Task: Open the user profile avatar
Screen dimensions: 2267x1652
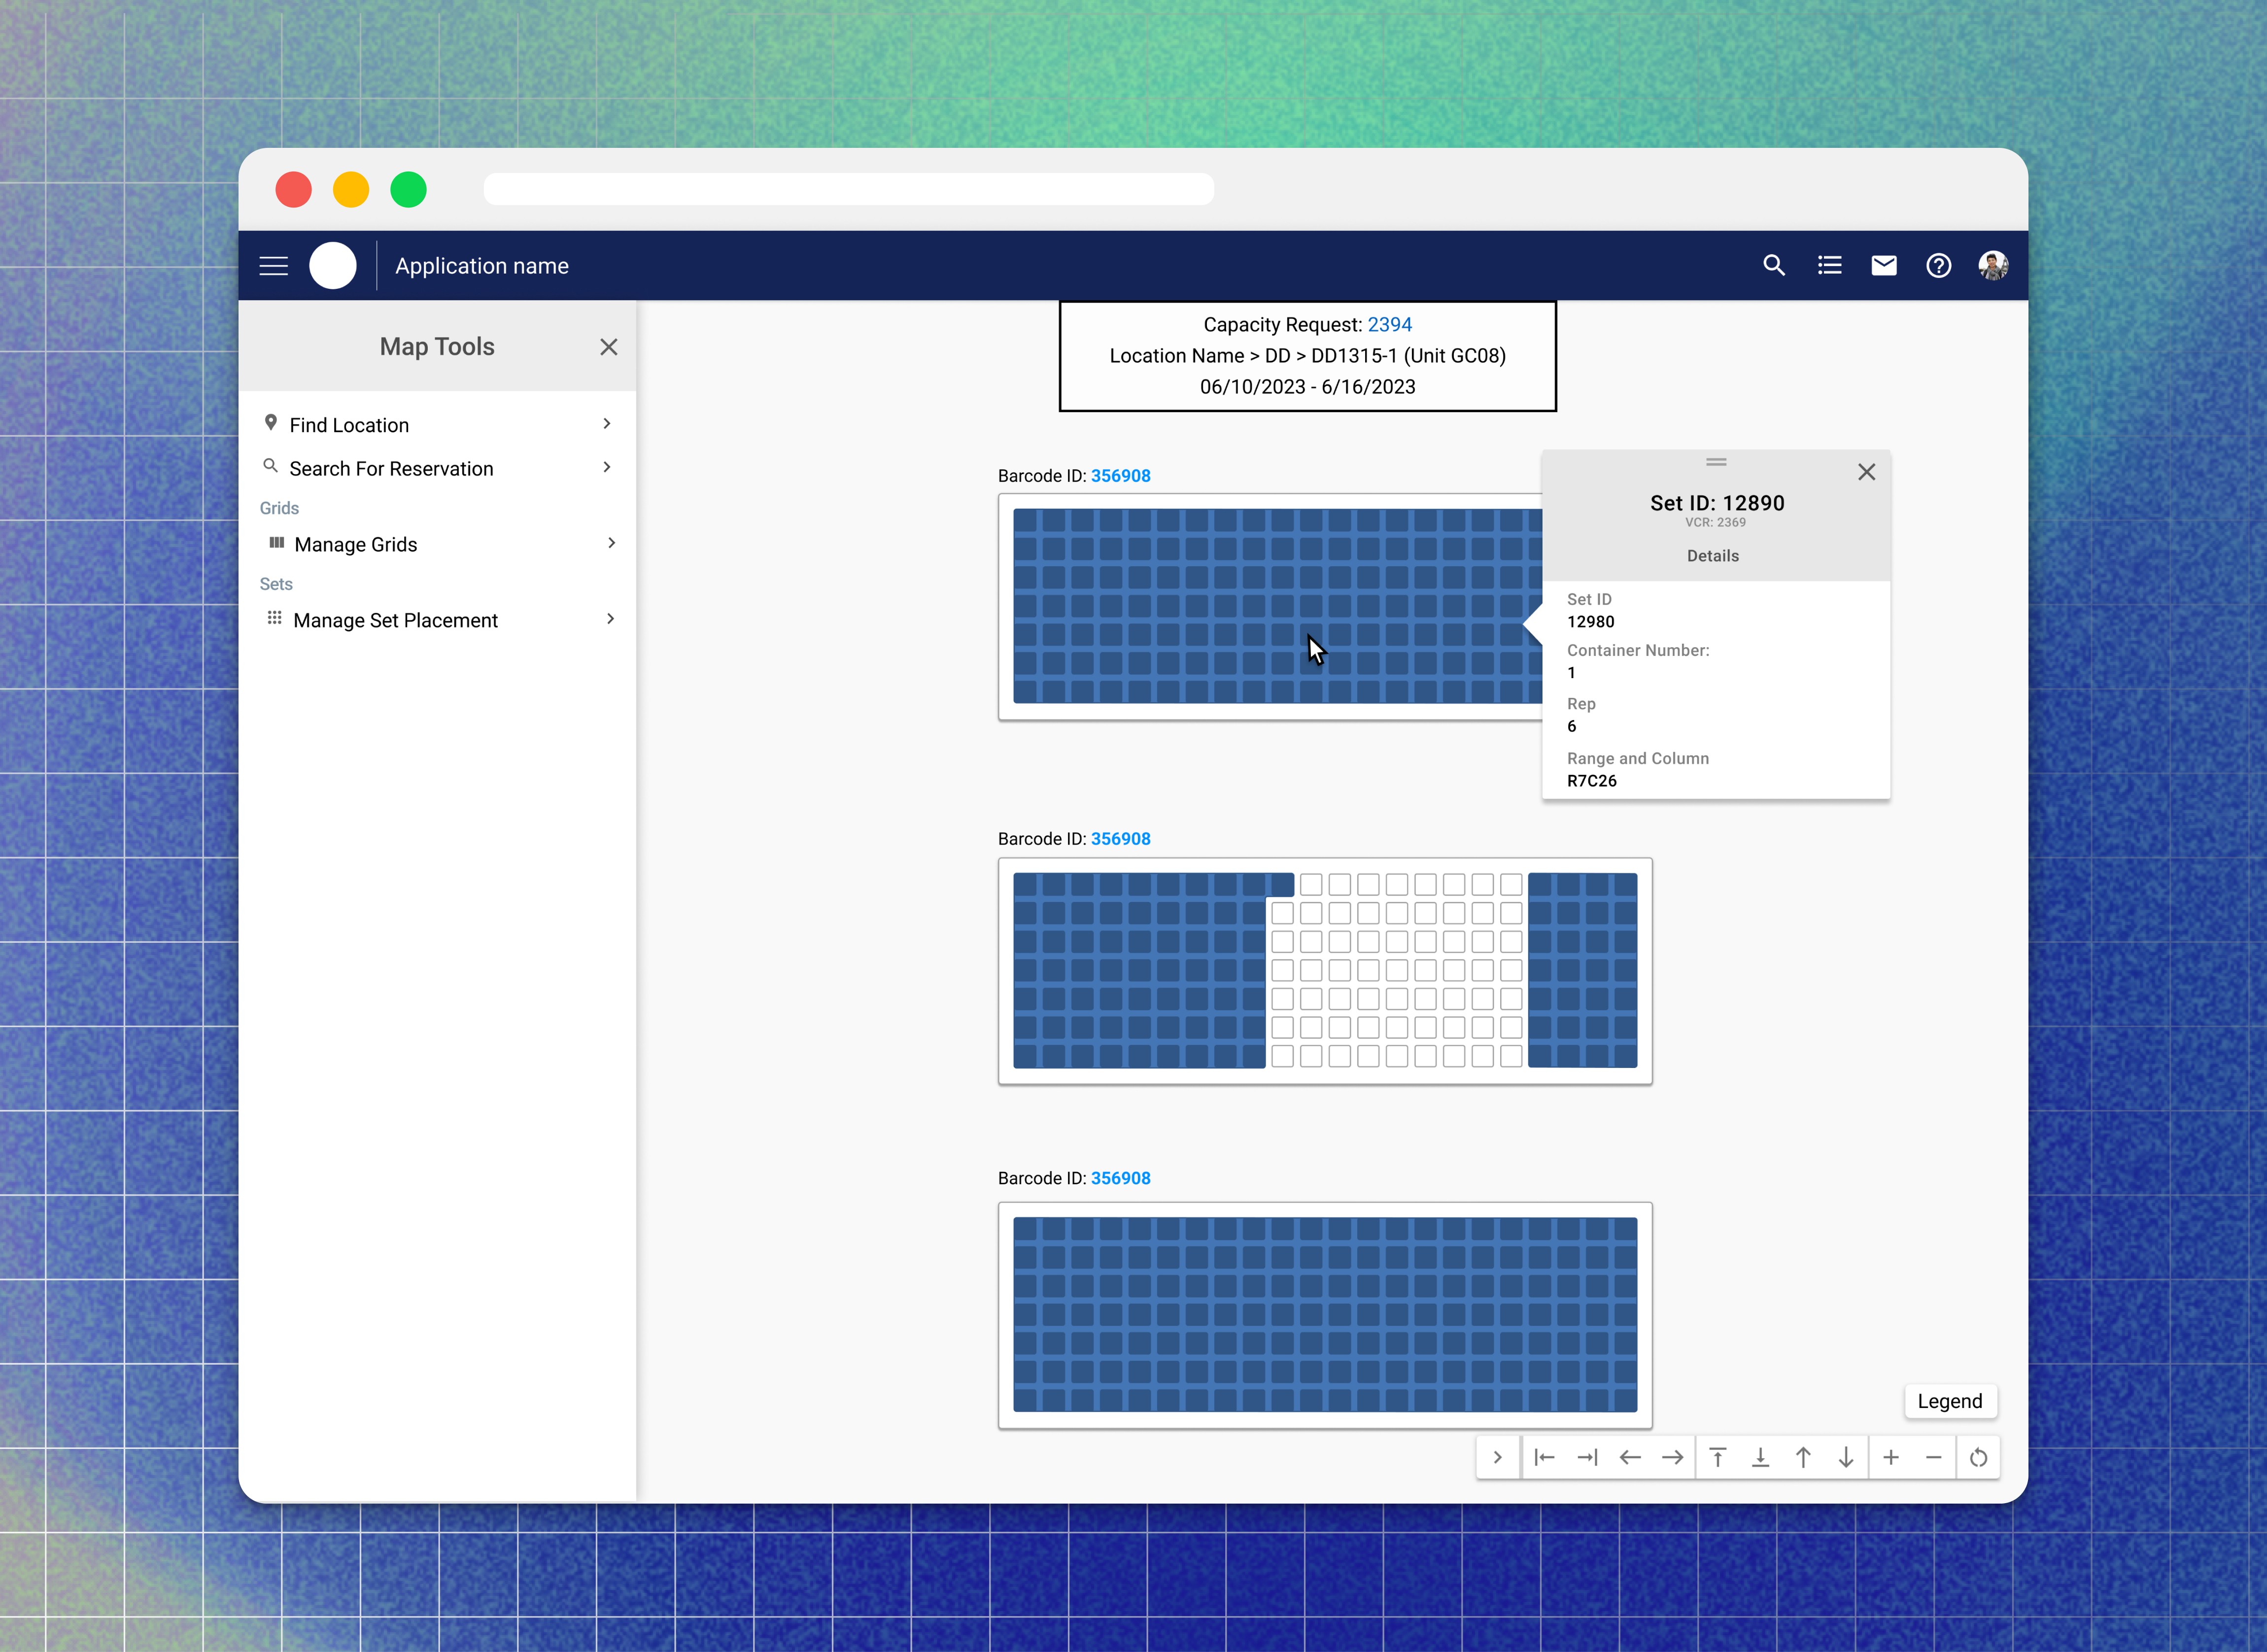Action: tap(1992, 266)
